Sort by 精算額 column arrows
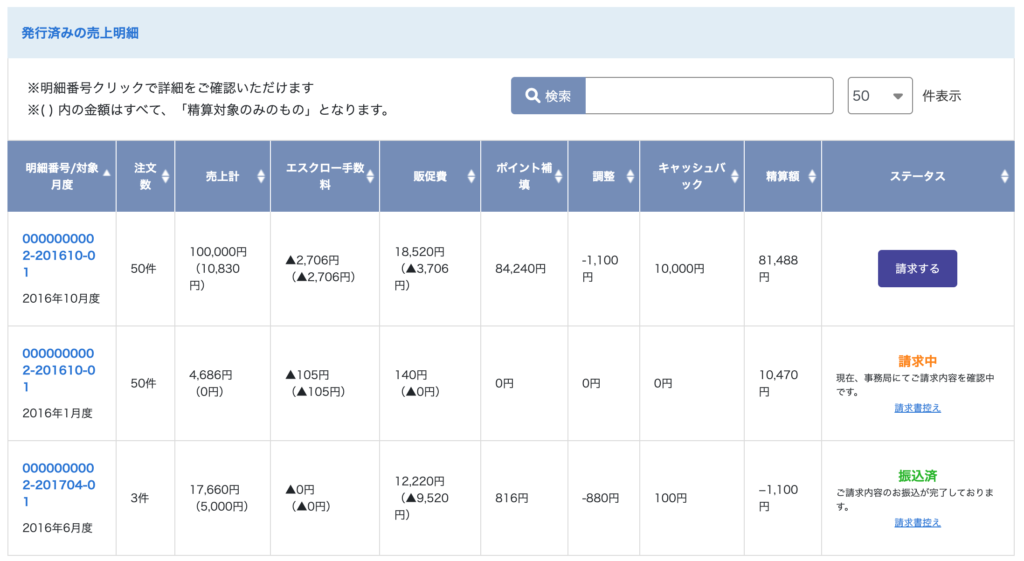 (812, 176)
